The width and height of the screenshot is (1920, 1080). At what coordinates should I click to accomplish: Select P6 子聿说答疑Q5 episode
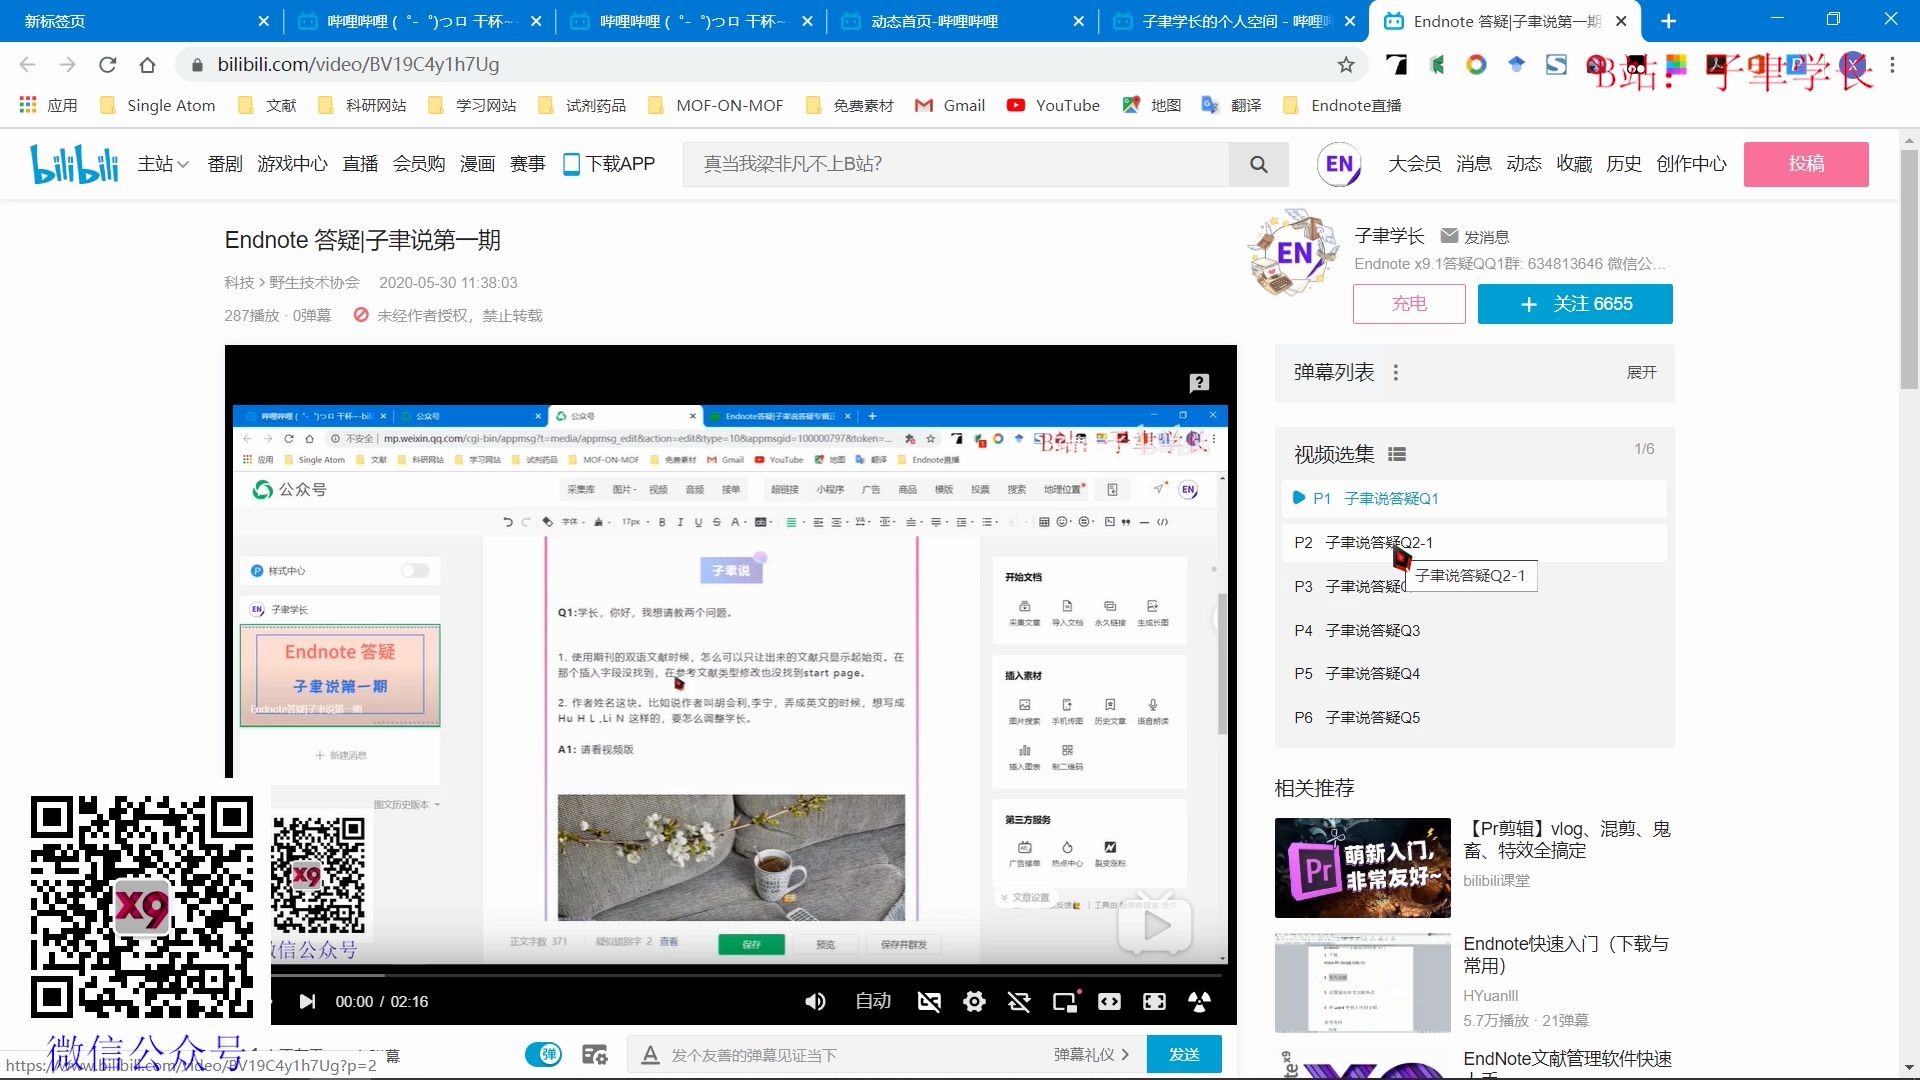tap(1474, 718)
